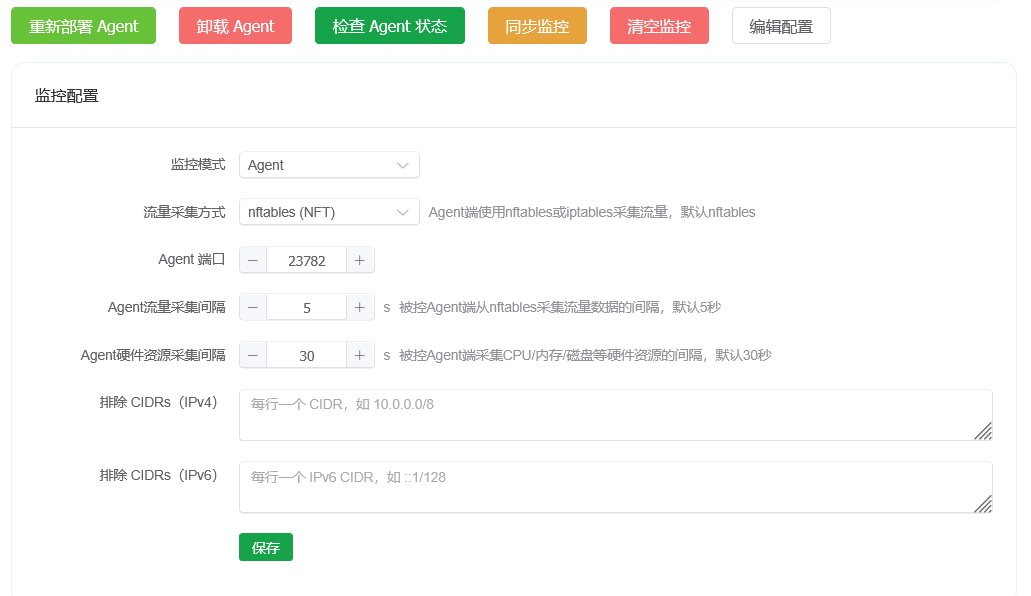
Task: Click the 同步监控 button
Action: tap(537, 26)
